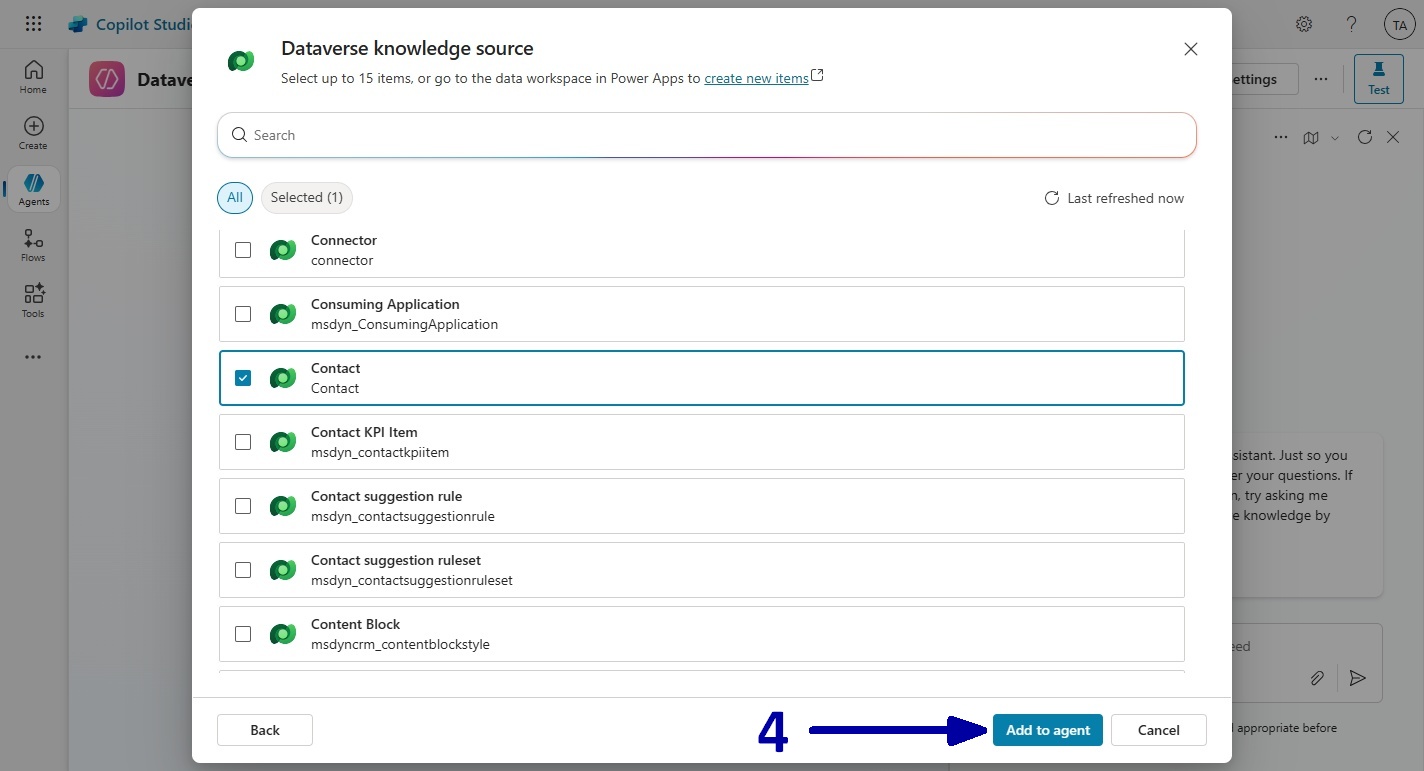Click the send message arrow icon
This screenshot has height=771, width=1424.
coord(1357,678)
